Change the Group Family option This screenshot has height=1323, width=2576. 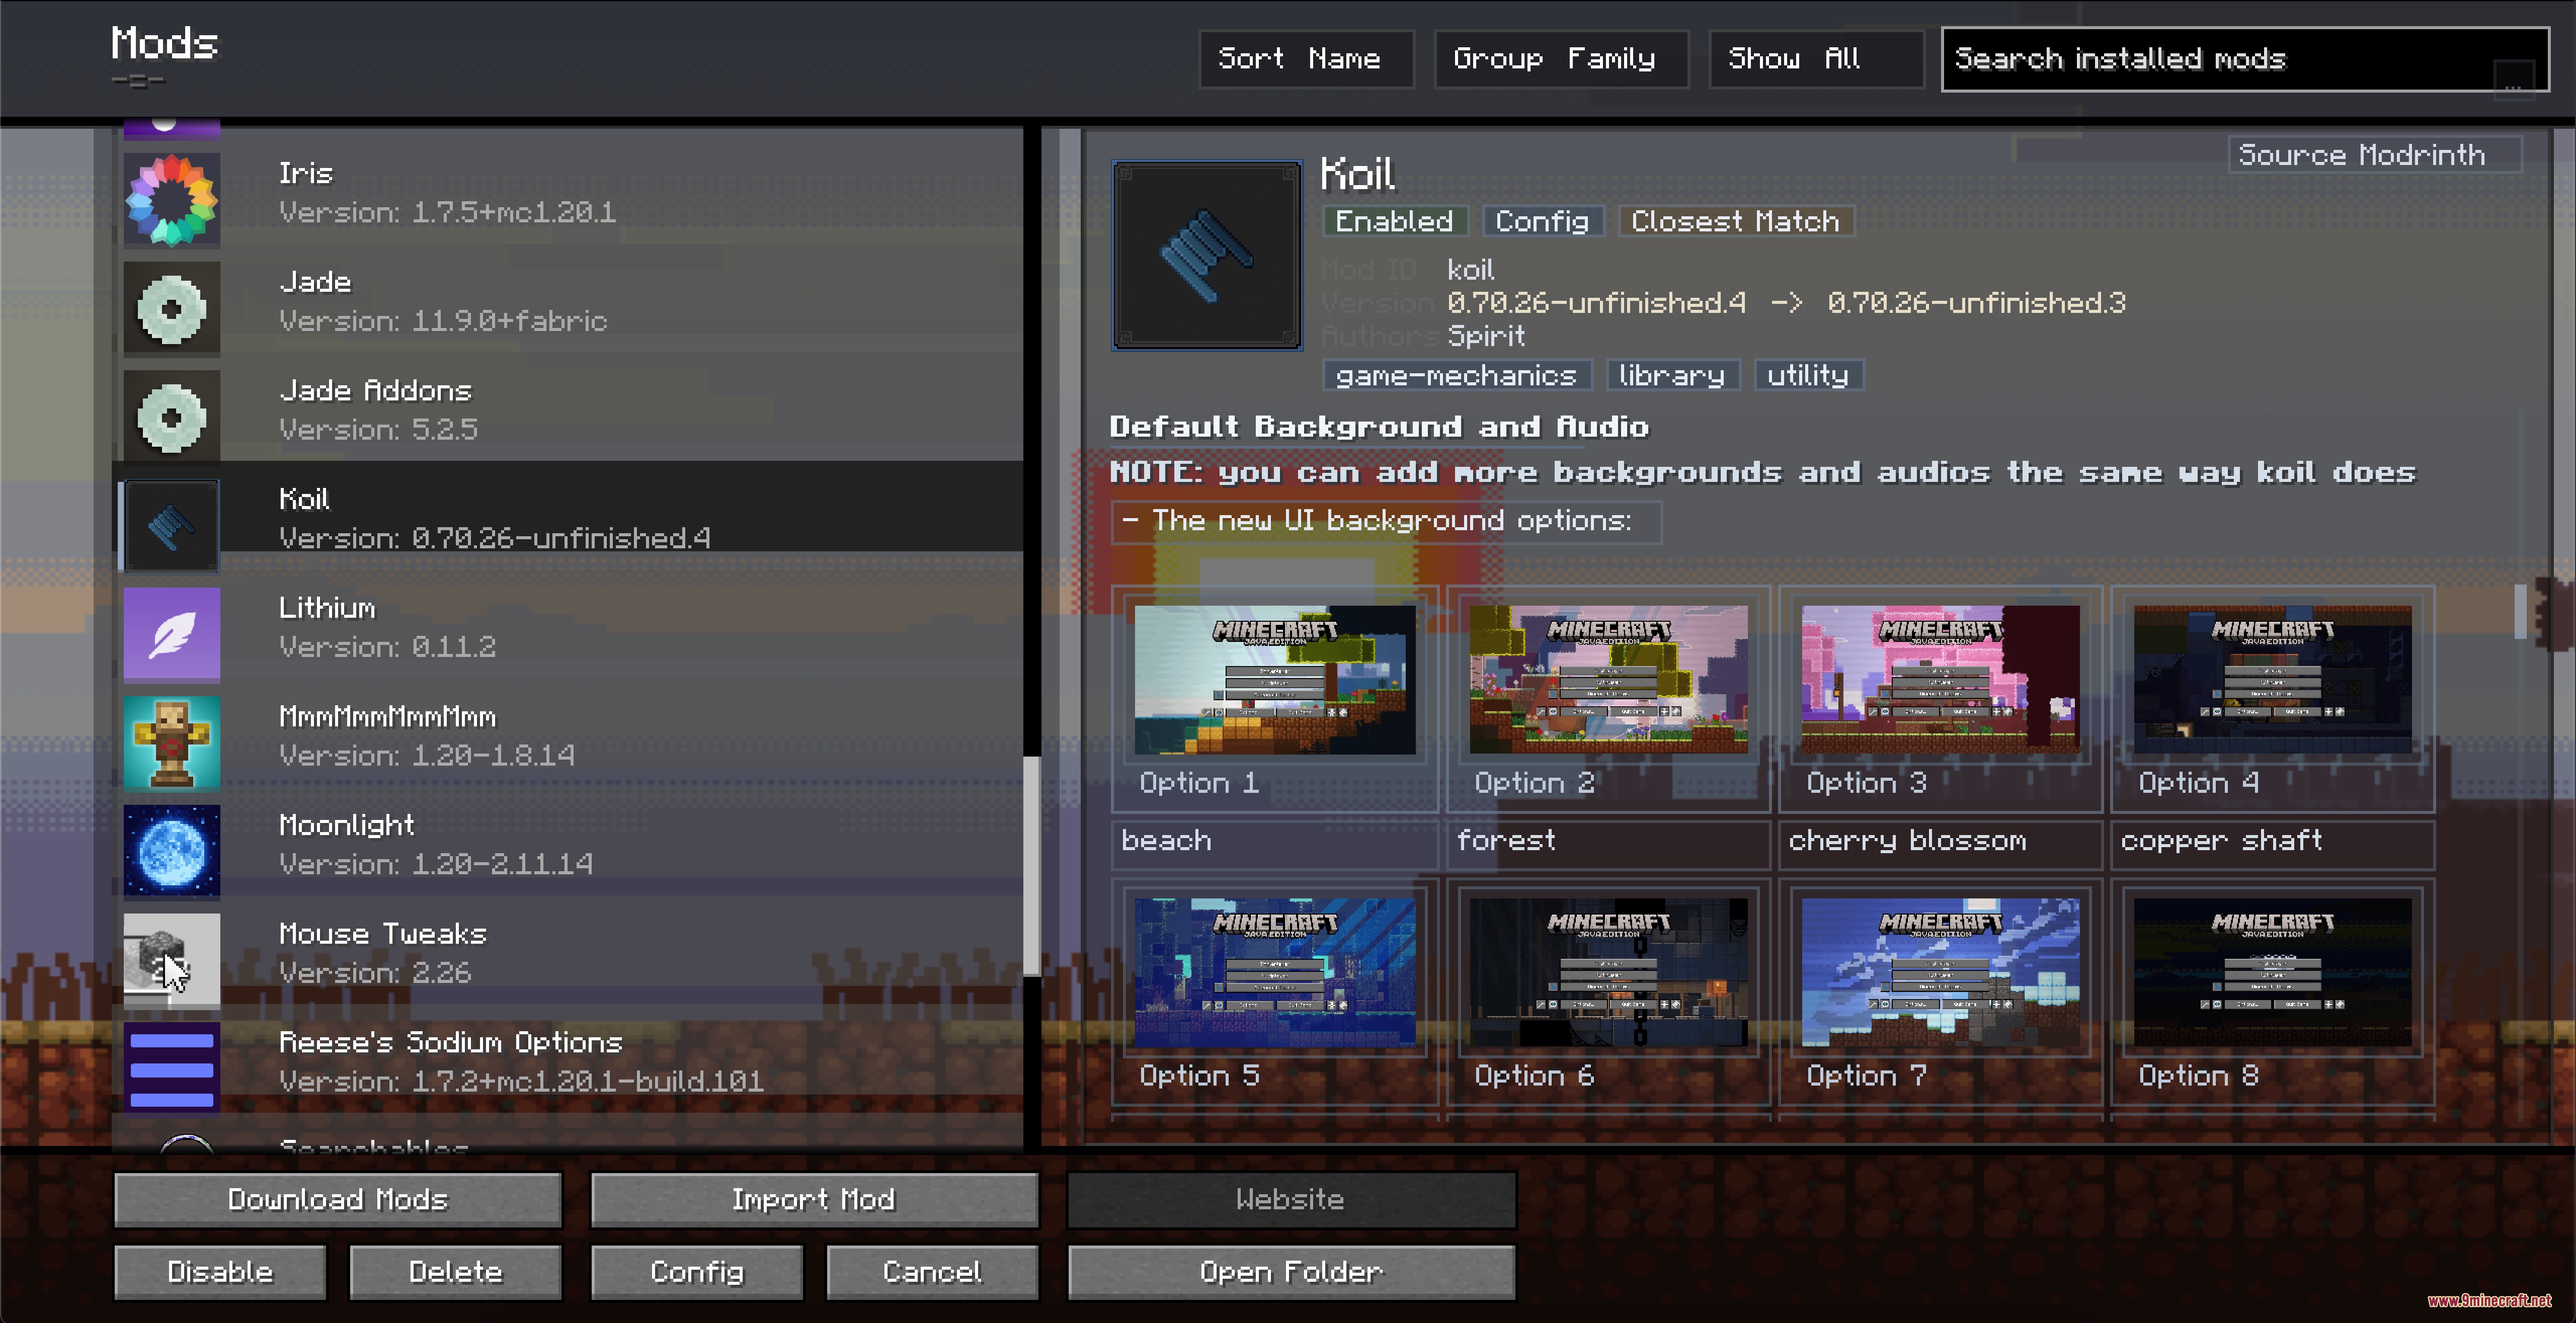coord(1561,59)
